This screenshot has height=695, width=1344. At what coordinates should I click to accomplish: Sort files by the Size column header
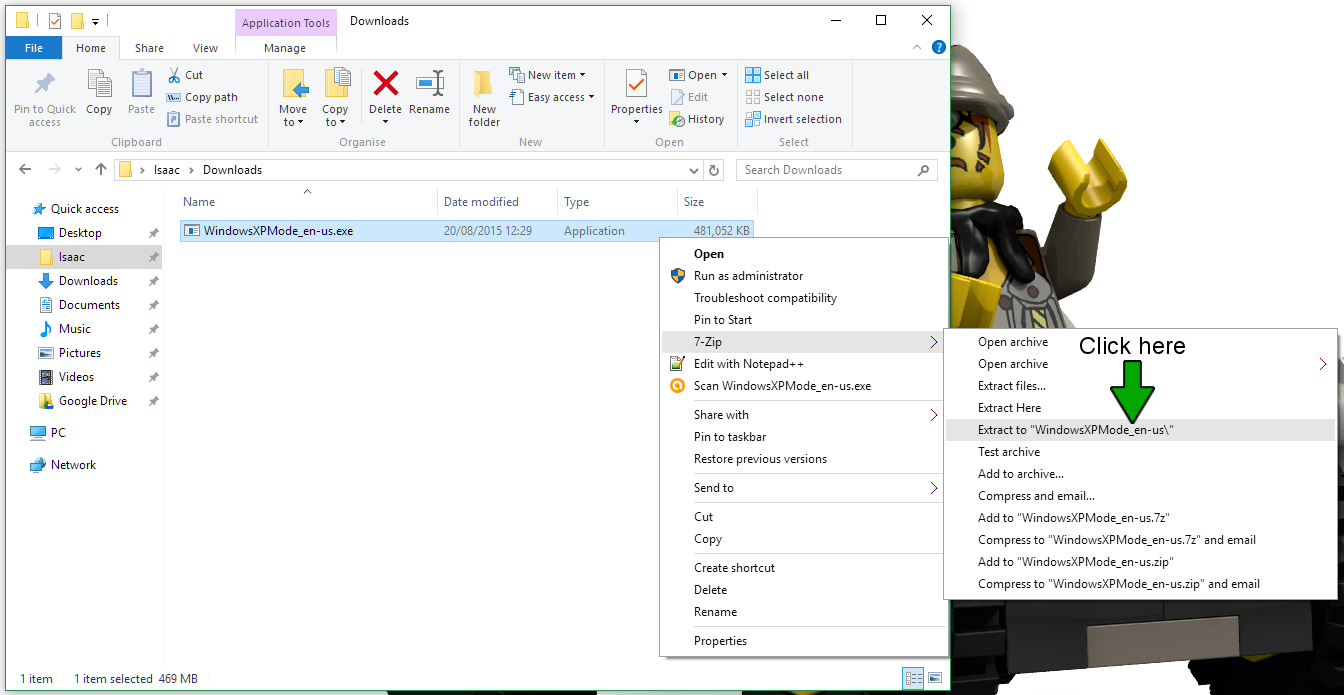717,202
